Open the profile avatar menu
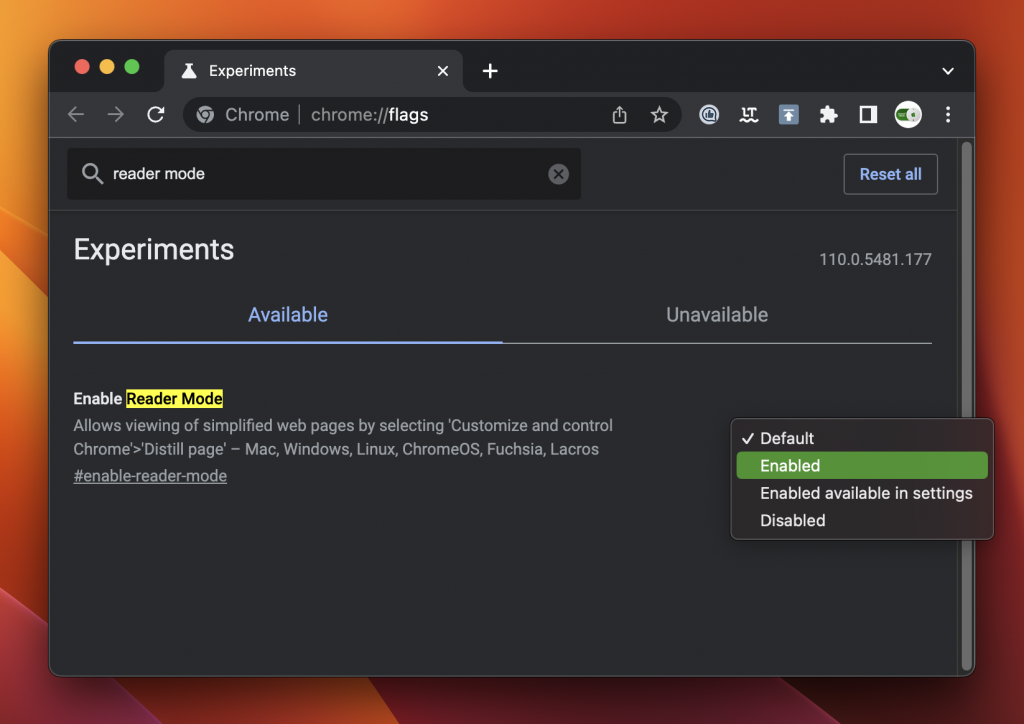The height and width of the screenshot is (724, 1024). [908, 115]
